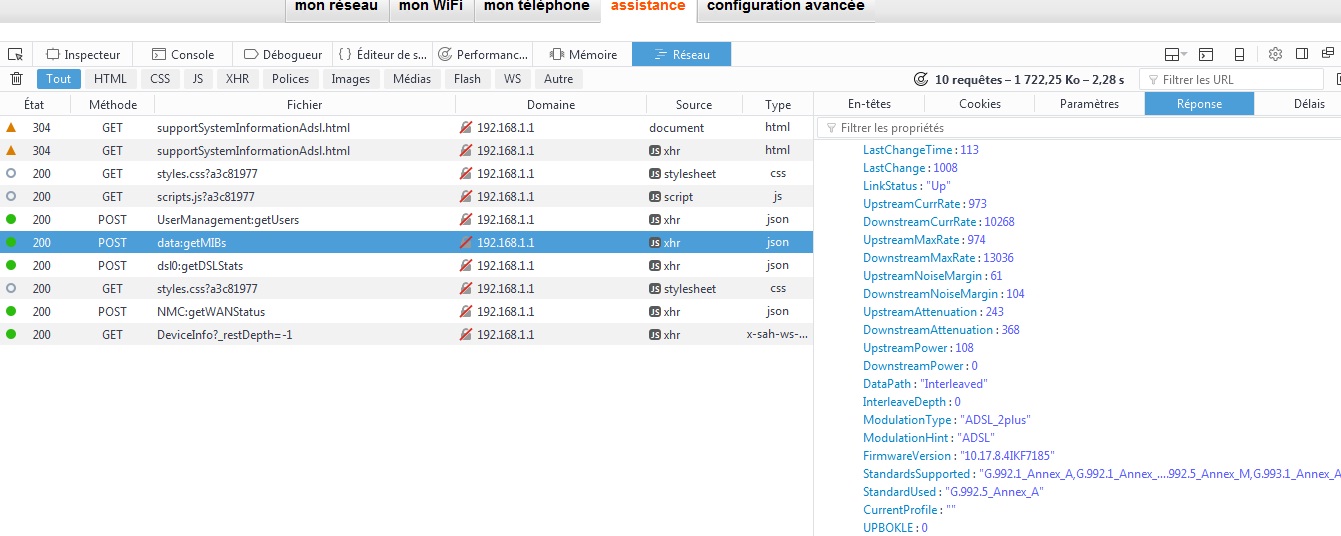Viewport: 1341px width, 536px height.
Task: Open frame selector dropdown arrow
Action: (1184, 54)
